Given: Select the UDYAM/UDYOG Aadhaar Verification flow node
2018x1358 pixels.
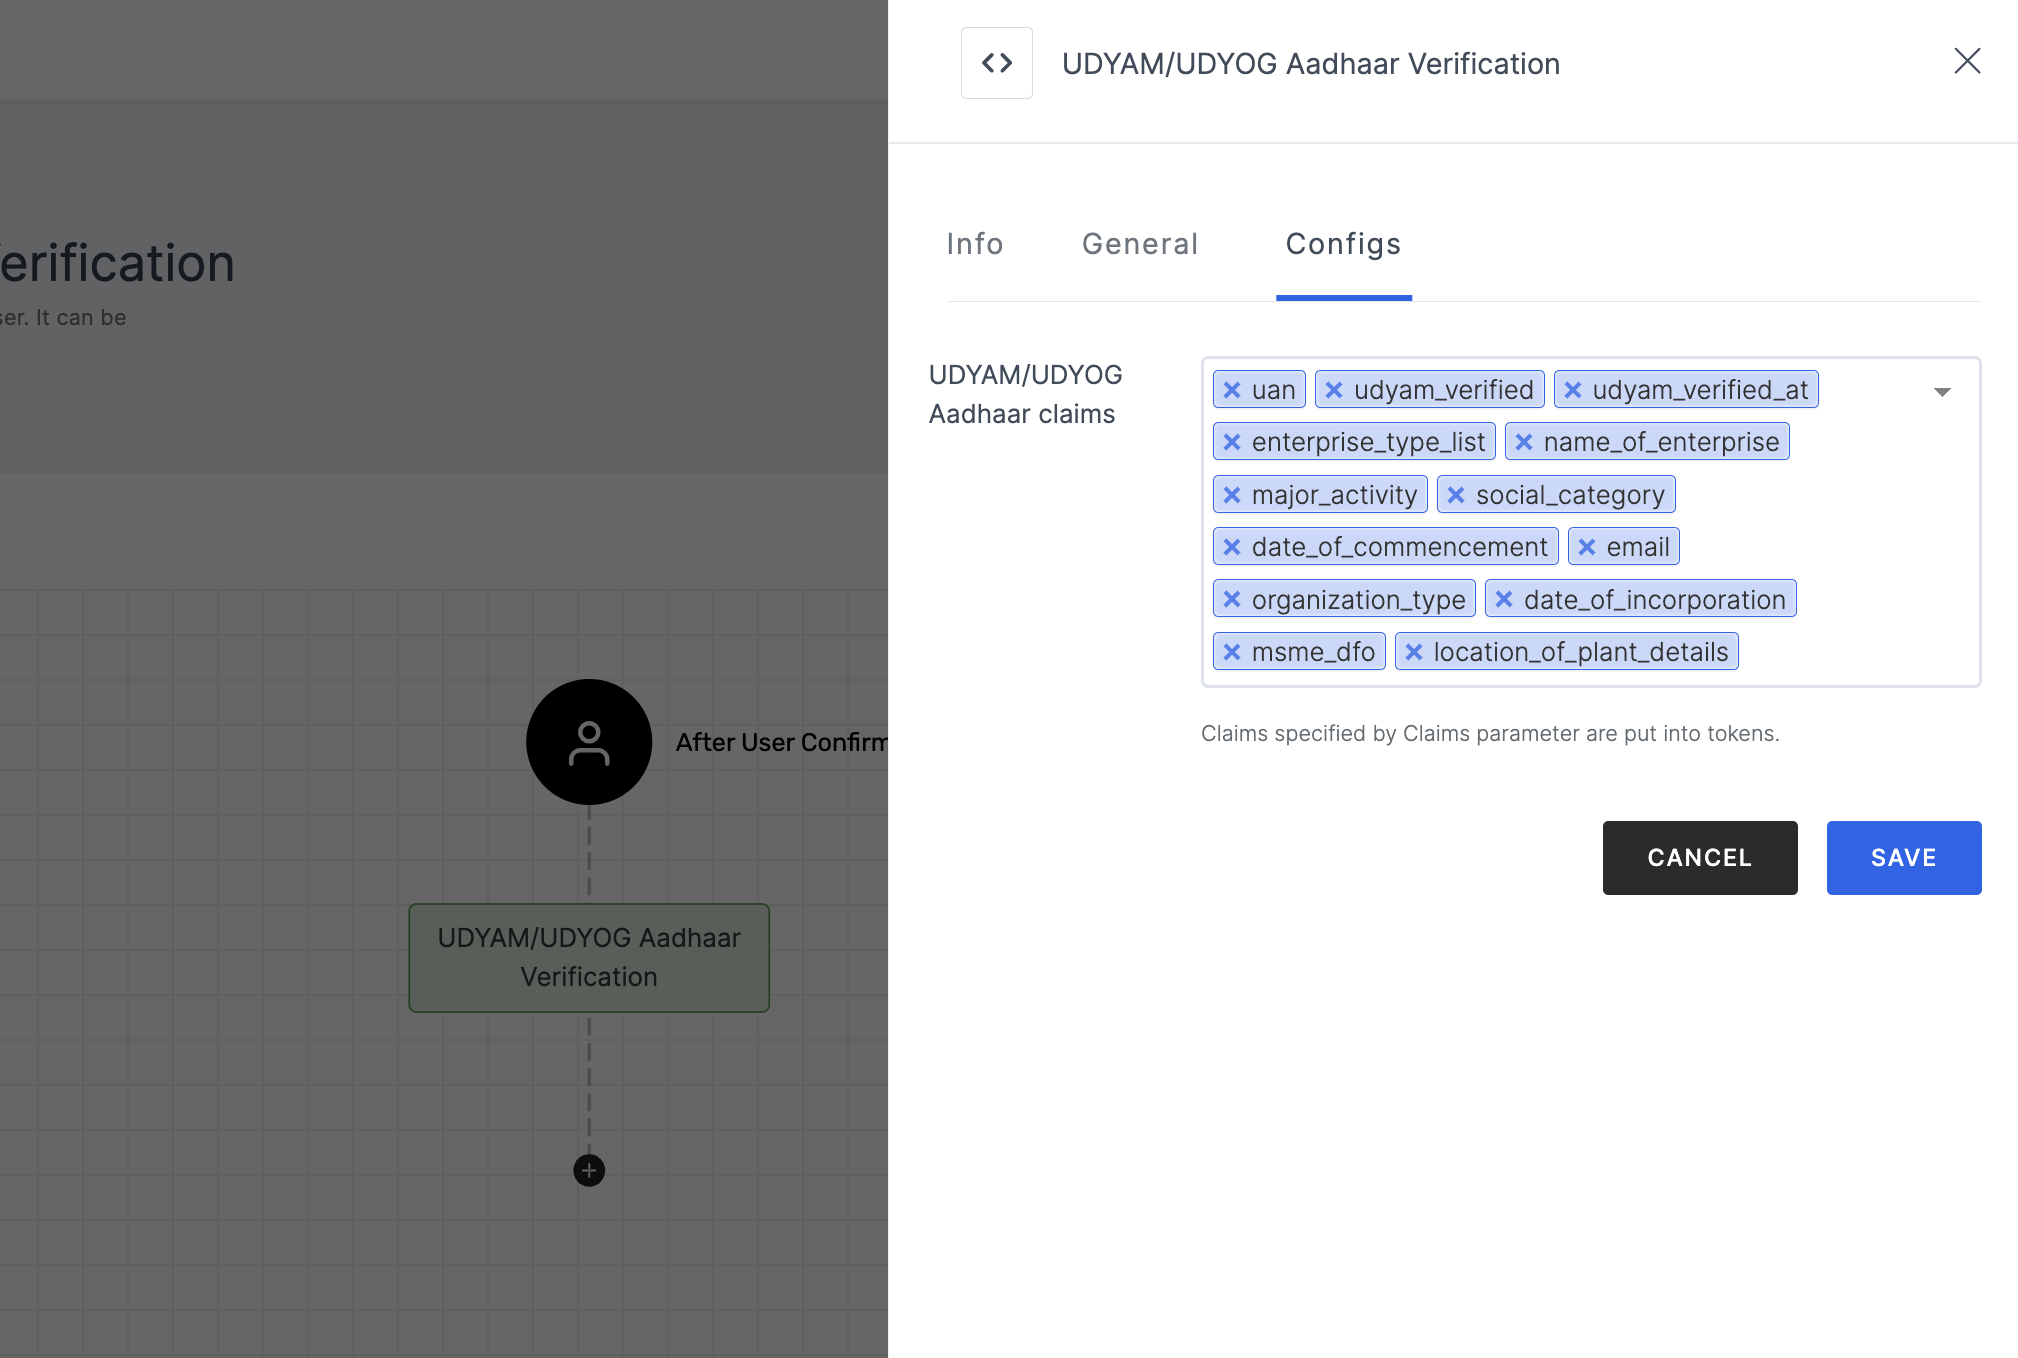Looking at the screenshot, I should (x=589, y=958).
